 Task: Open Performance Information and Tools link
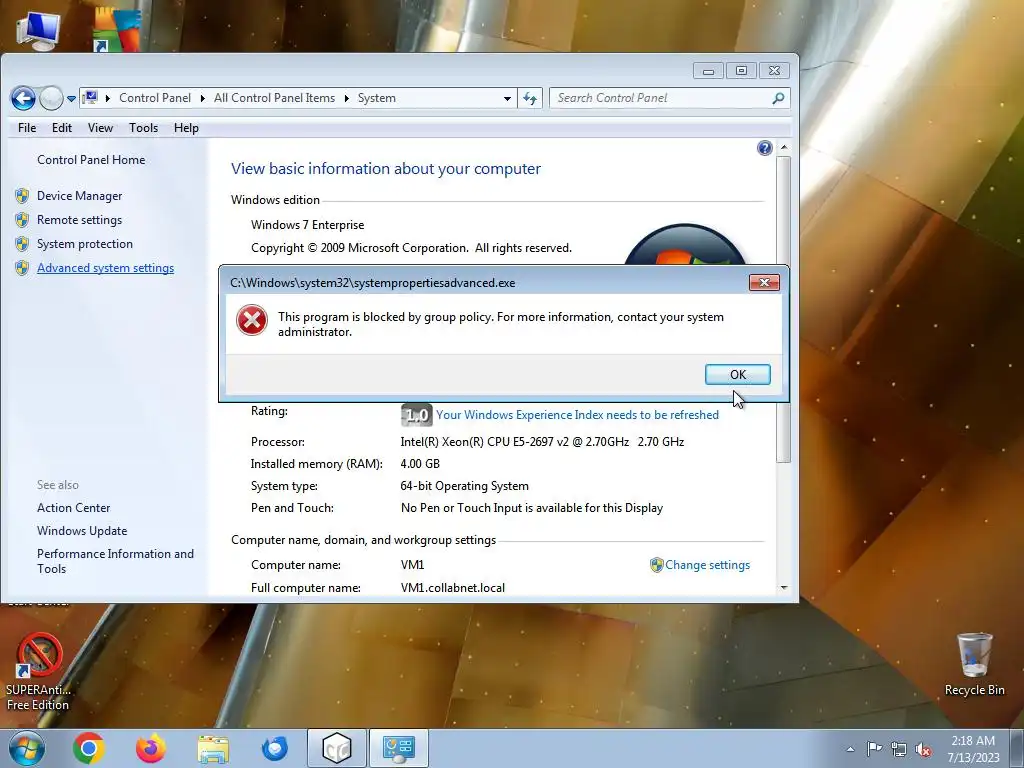point(116,561)
